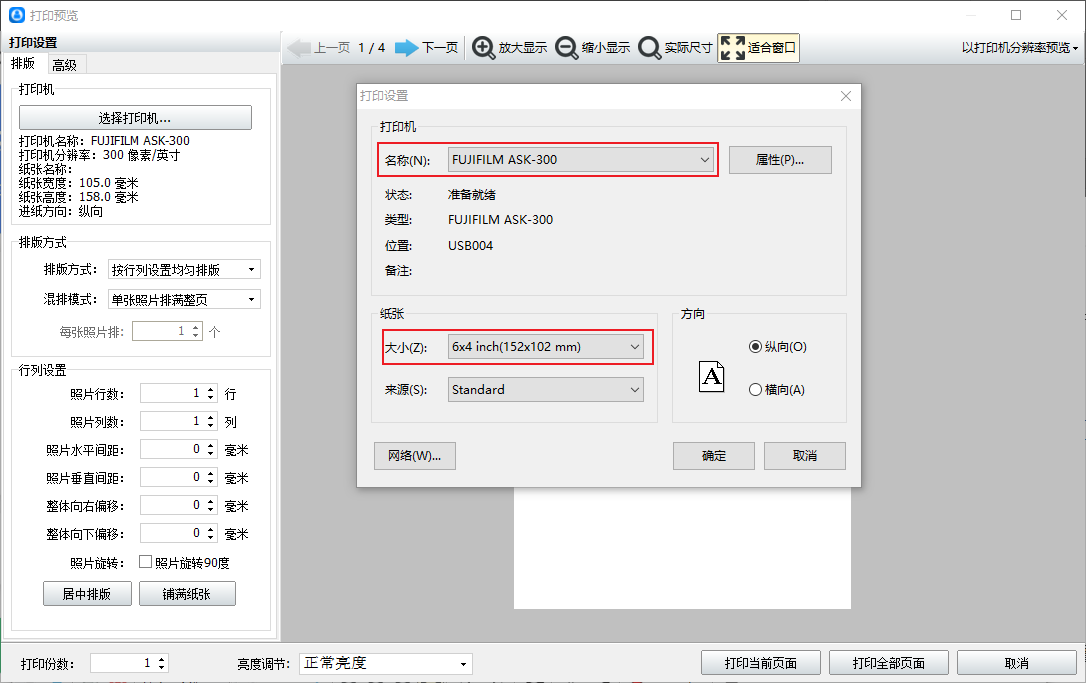
Task: Confirm dialog with 确定
Action: coord(713,456)
